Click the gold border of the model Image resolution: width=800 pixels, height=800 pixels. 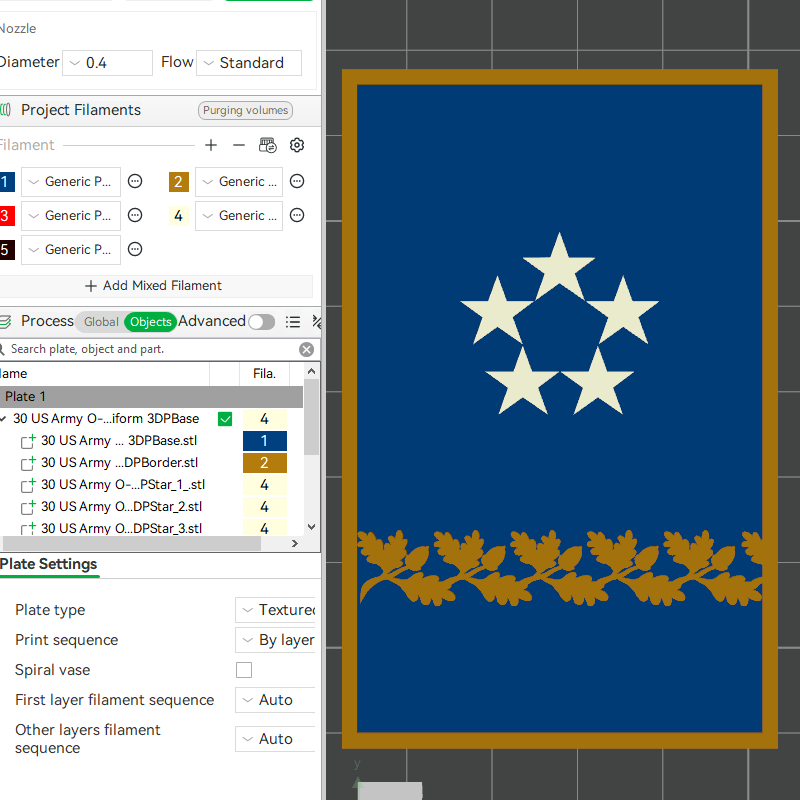(560, 77)
